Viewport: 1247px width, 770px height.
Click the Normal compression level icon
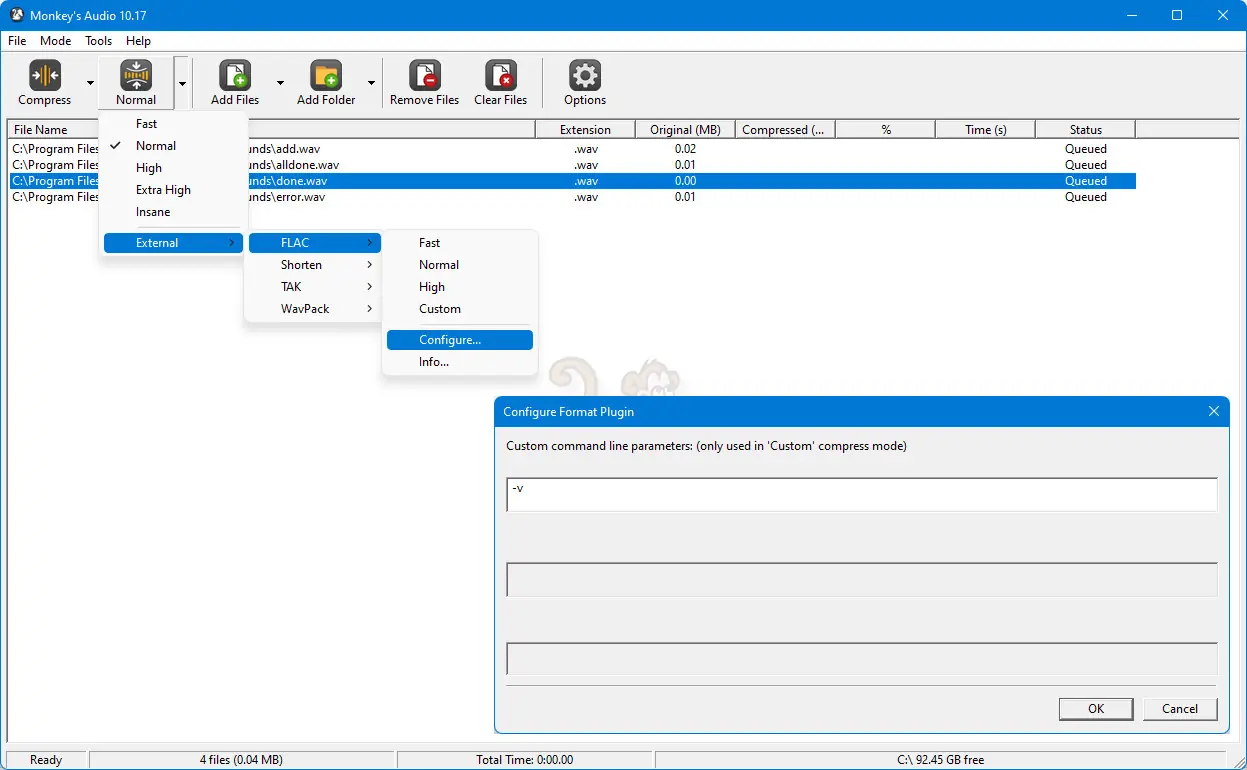point(136,76)
